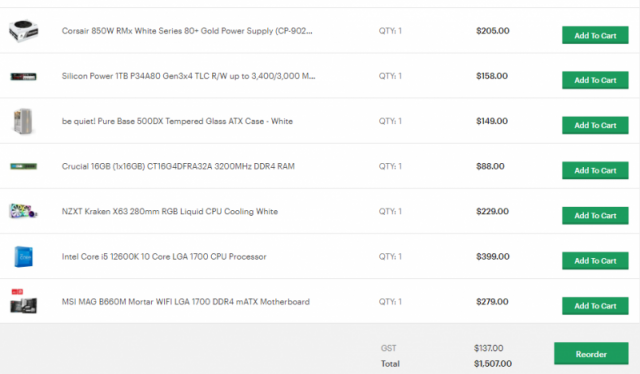Screen dimensions: 640x374
Task: Add Intel Core i5 12600K to cart
Action: point(595,260)
